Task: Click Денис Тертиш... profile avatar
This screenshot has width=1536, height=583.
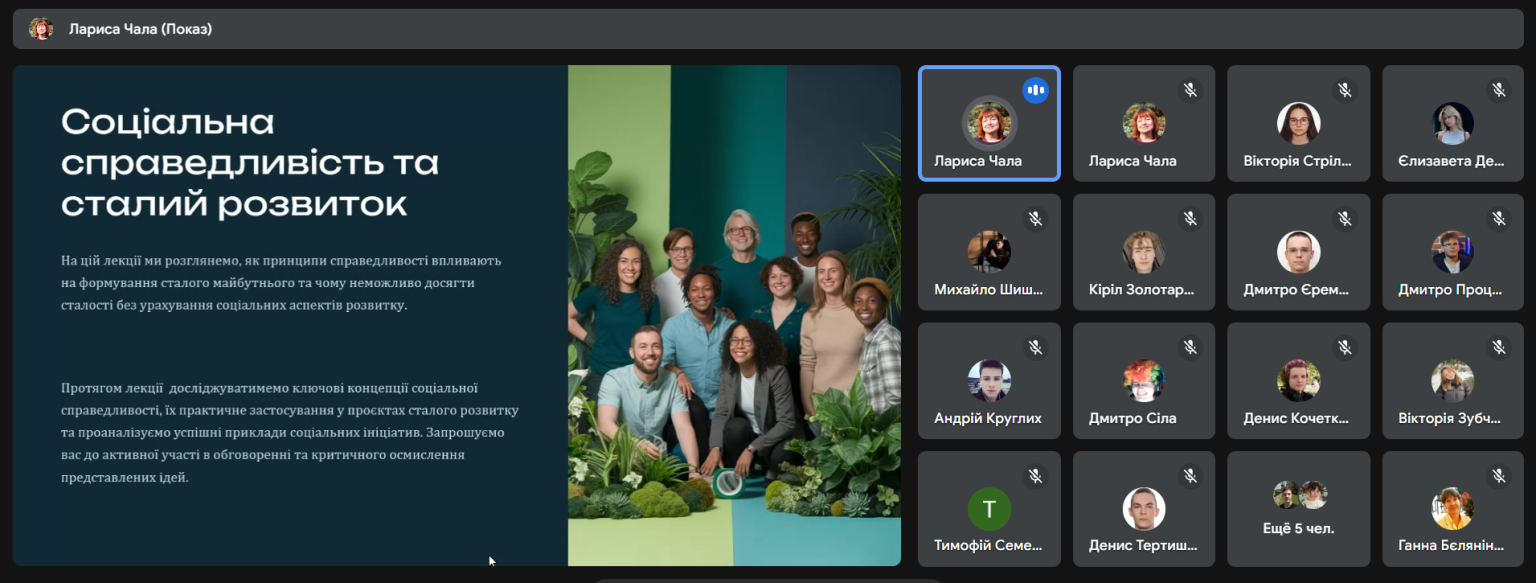Action: (1143, 509)
